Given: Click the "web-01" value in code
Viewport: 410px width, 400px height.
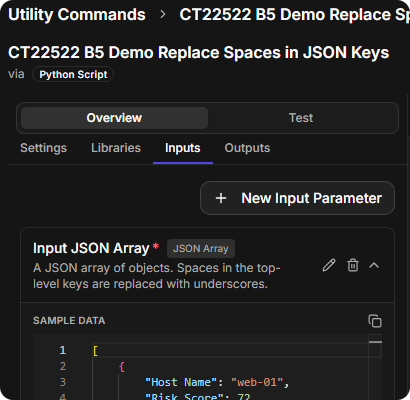Looking at the screenshot, I should 257,382.
